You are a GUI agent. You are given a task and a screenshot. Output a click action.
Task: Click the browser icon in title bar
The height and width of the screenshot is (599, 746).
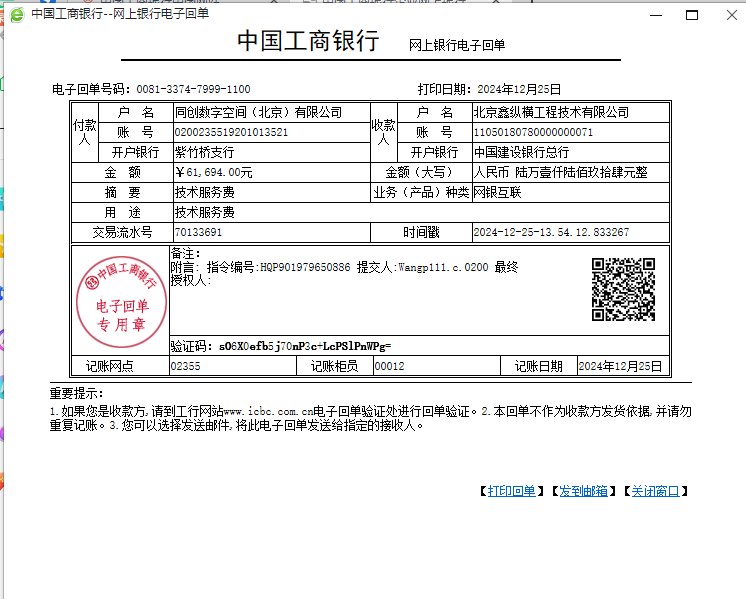[x=17, y=15]
